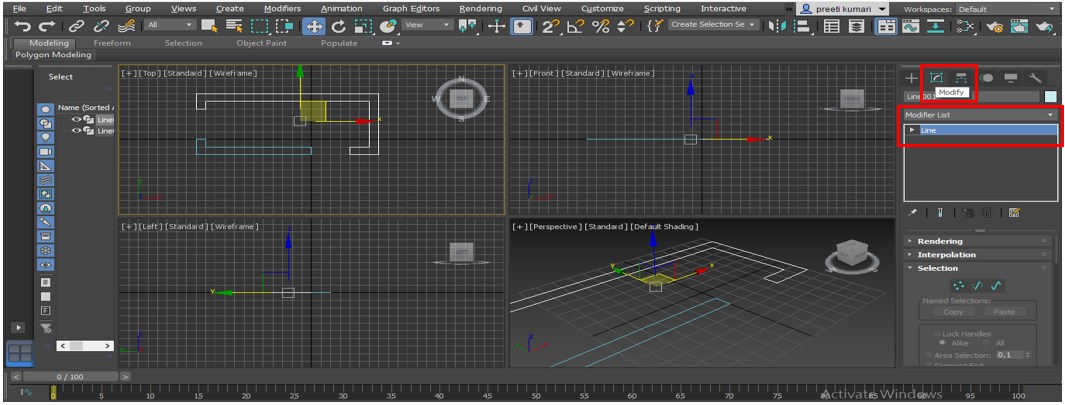Screen dimensions: 1065x405
Task: Enable the Lock Handles checkbox
Action: (936, 333)
